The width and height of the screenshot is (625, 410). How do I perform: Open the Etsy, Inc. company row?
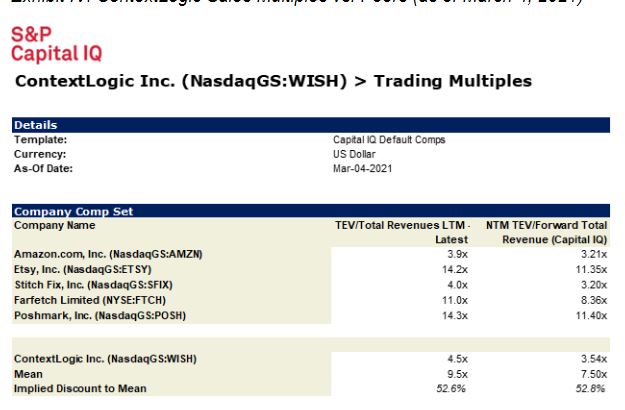92,269
